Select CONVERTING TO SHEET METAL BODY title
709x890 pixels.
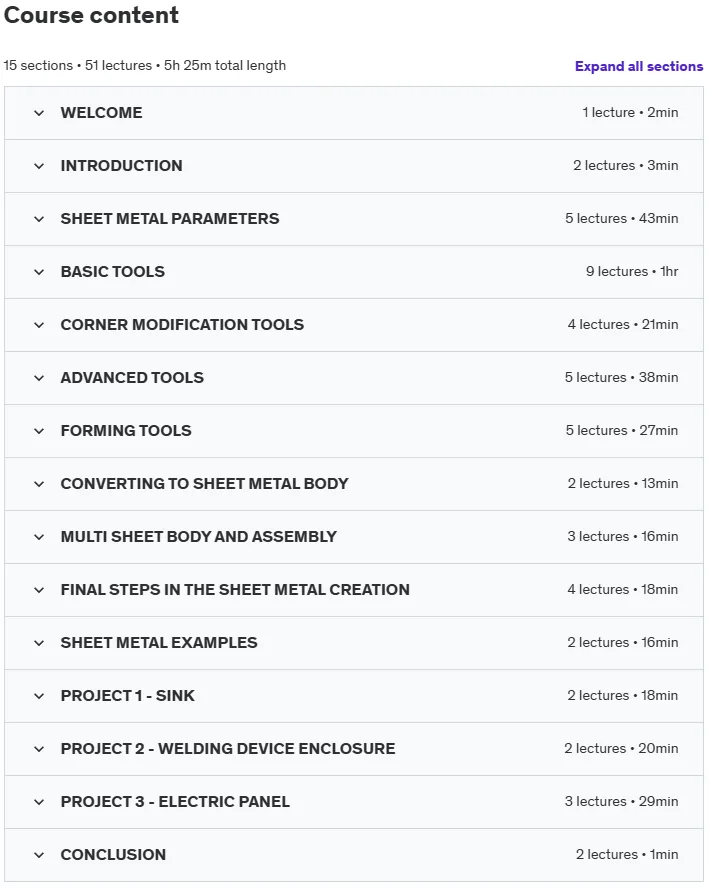point(204,484)
